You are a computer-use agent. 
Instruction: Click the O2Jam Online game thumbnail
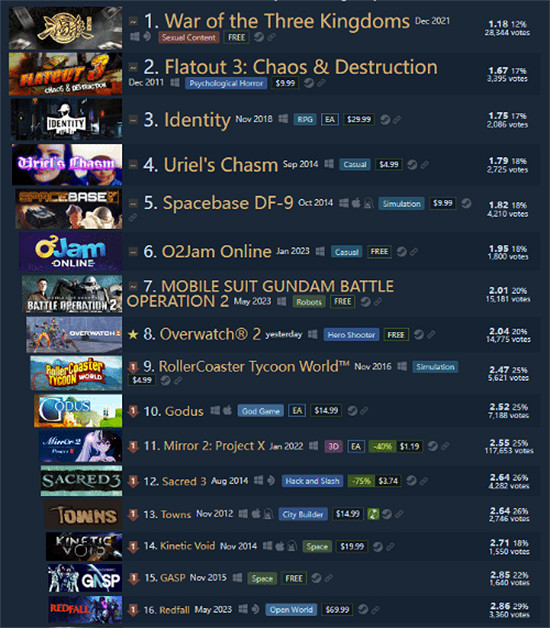click(x=71, y=252)
